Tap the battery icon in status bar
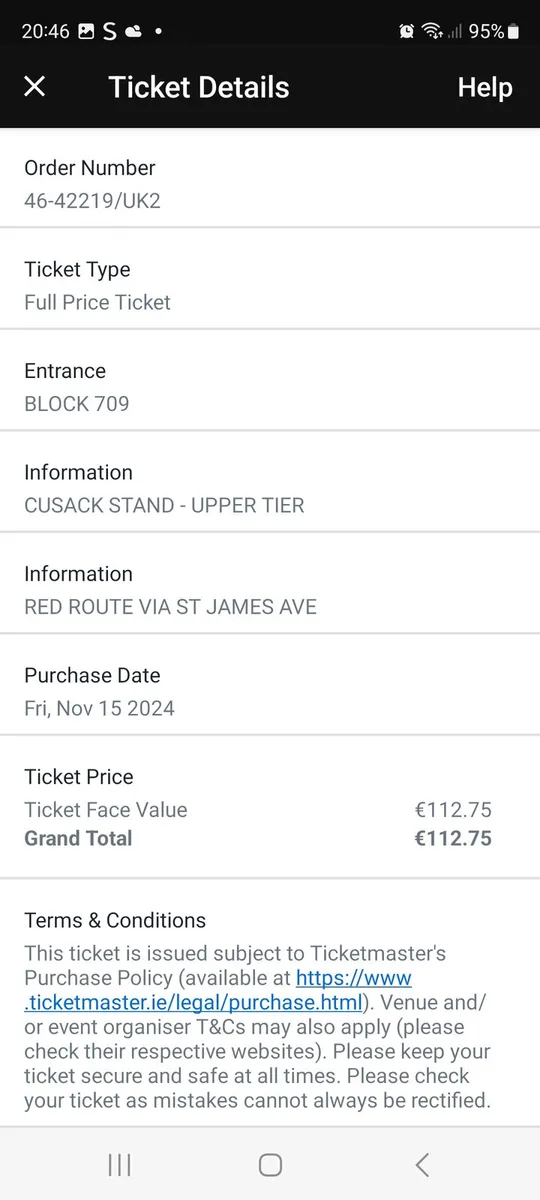 tap(514, 31)
